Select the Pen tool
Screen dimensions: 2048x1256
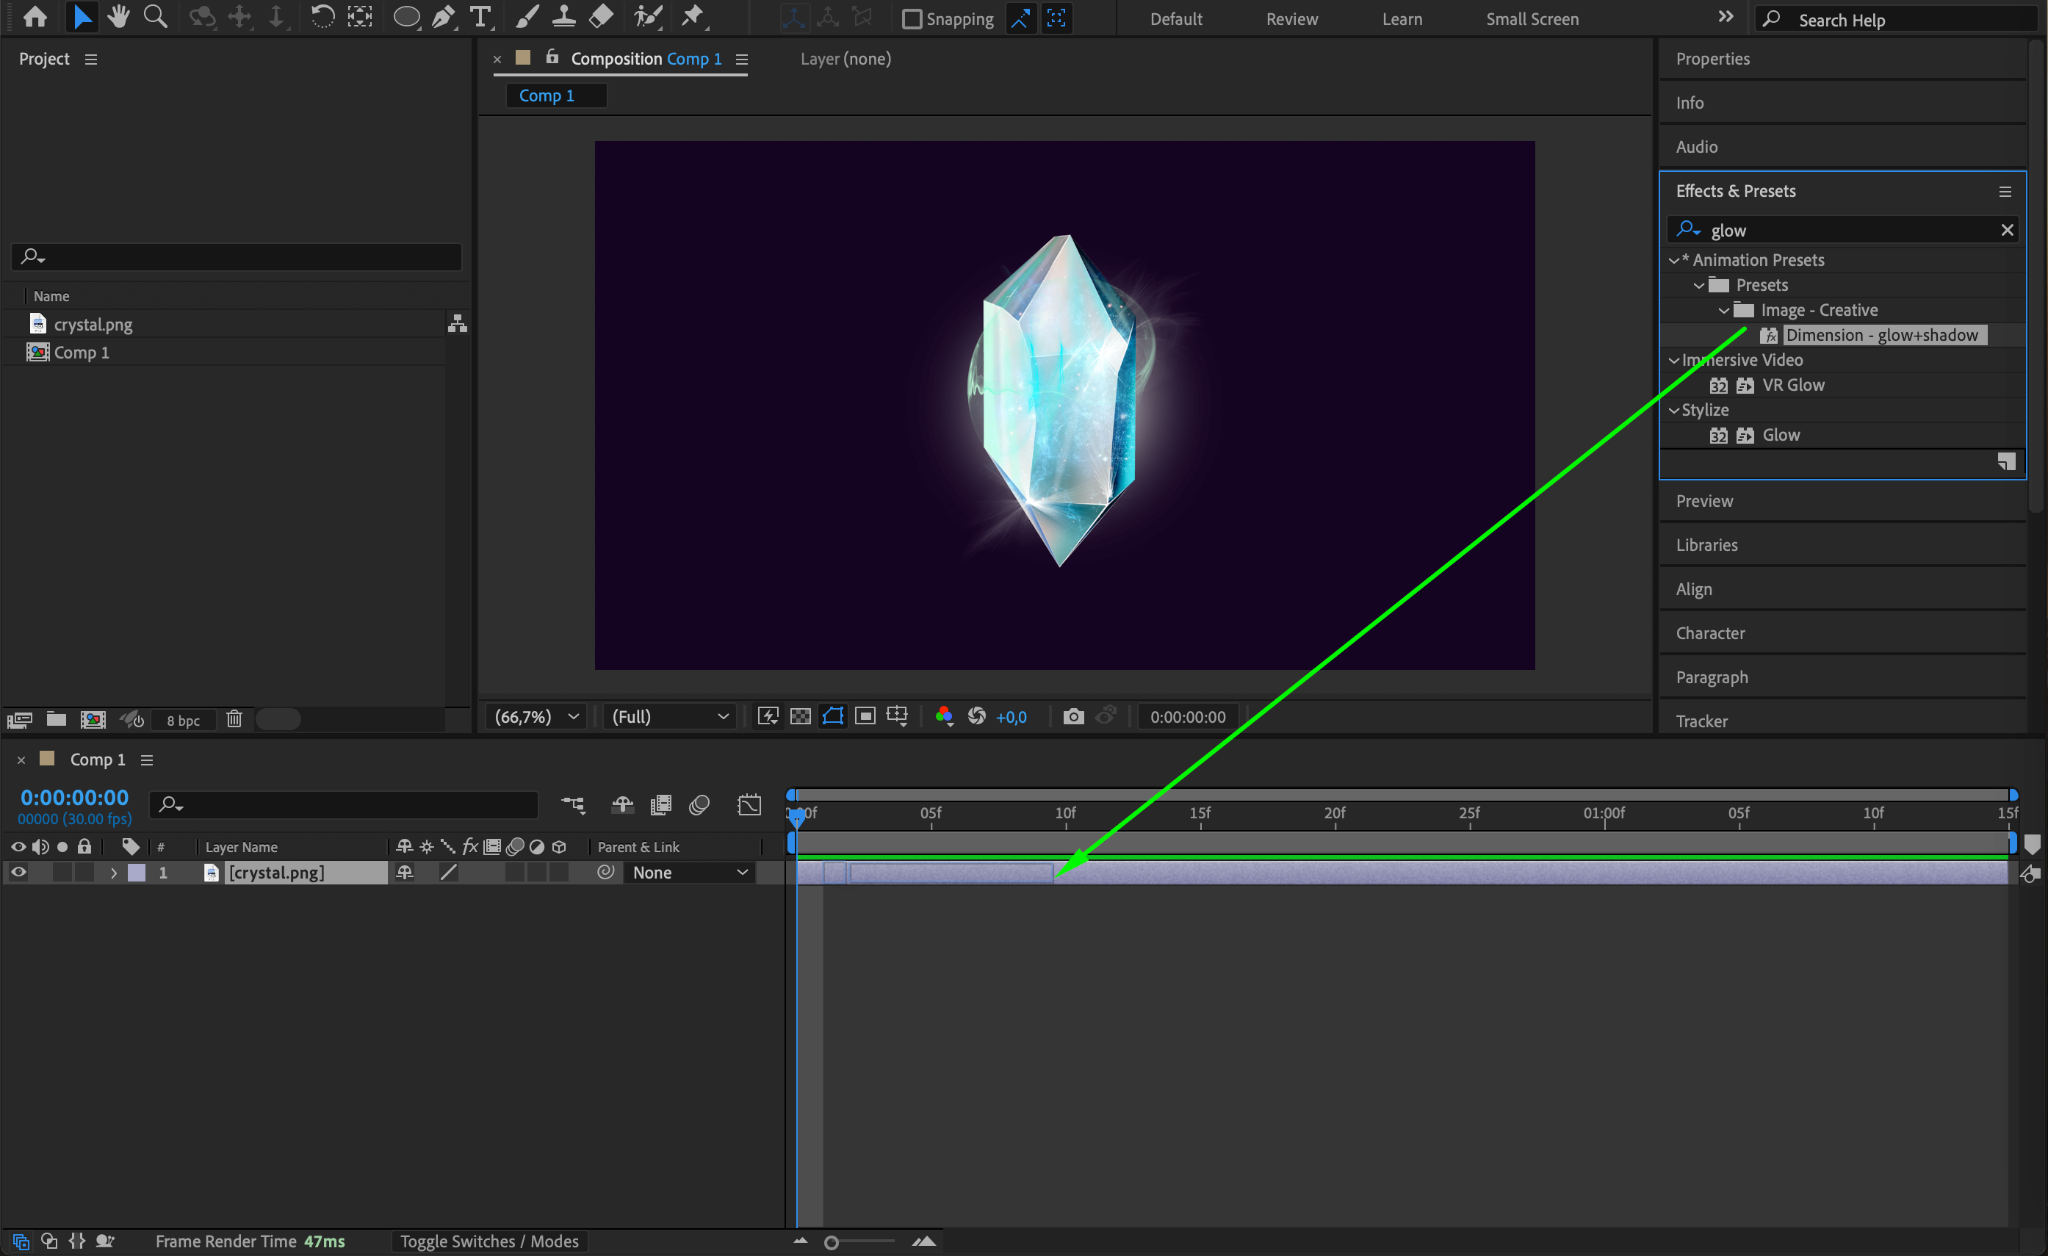443,17
